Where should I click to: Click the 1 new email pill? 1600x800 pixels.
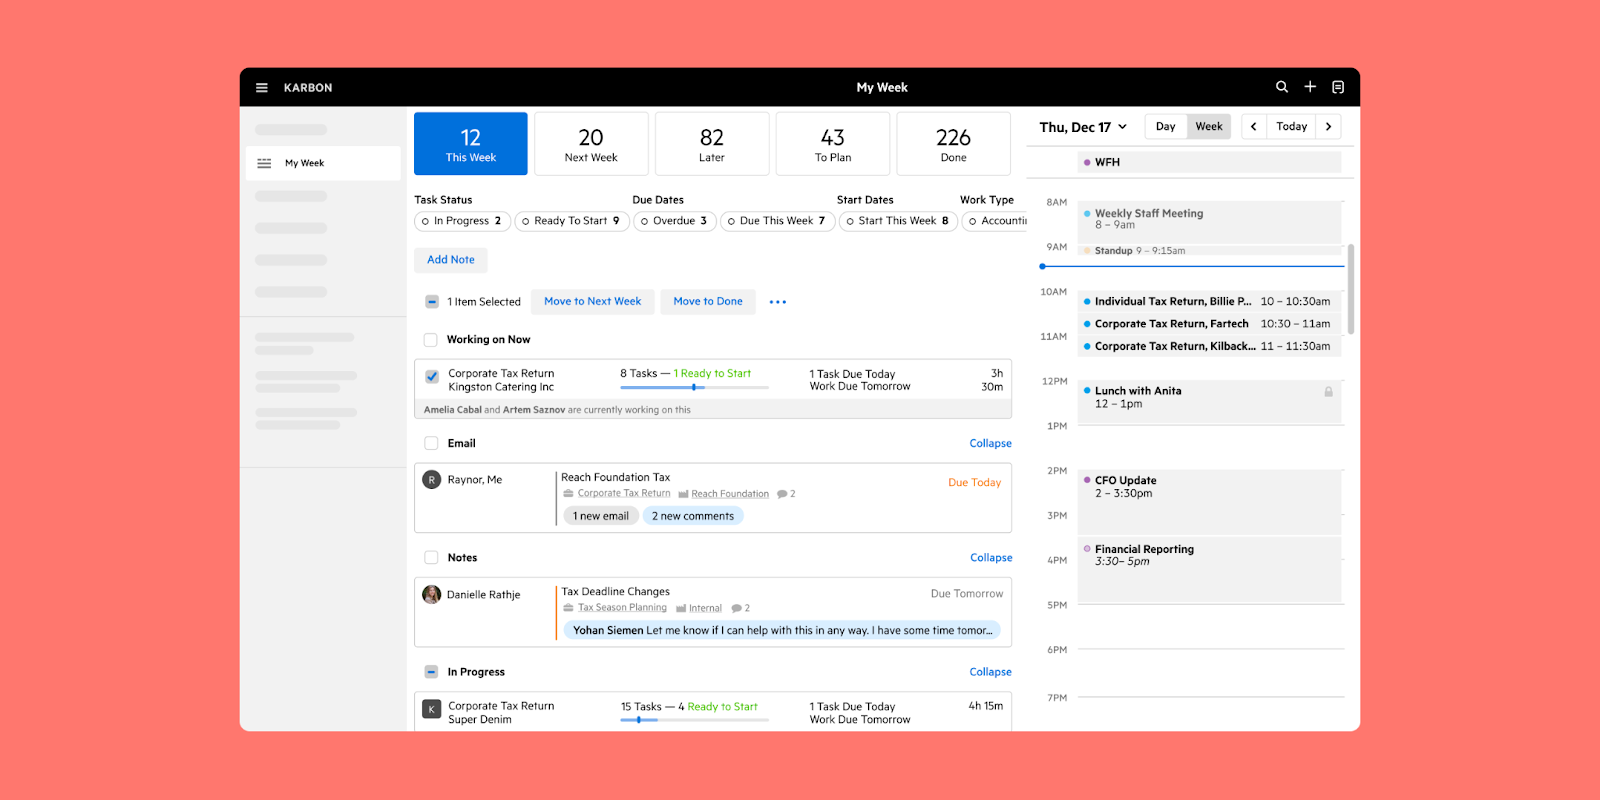pyautogui.click(x=601, y=517)
